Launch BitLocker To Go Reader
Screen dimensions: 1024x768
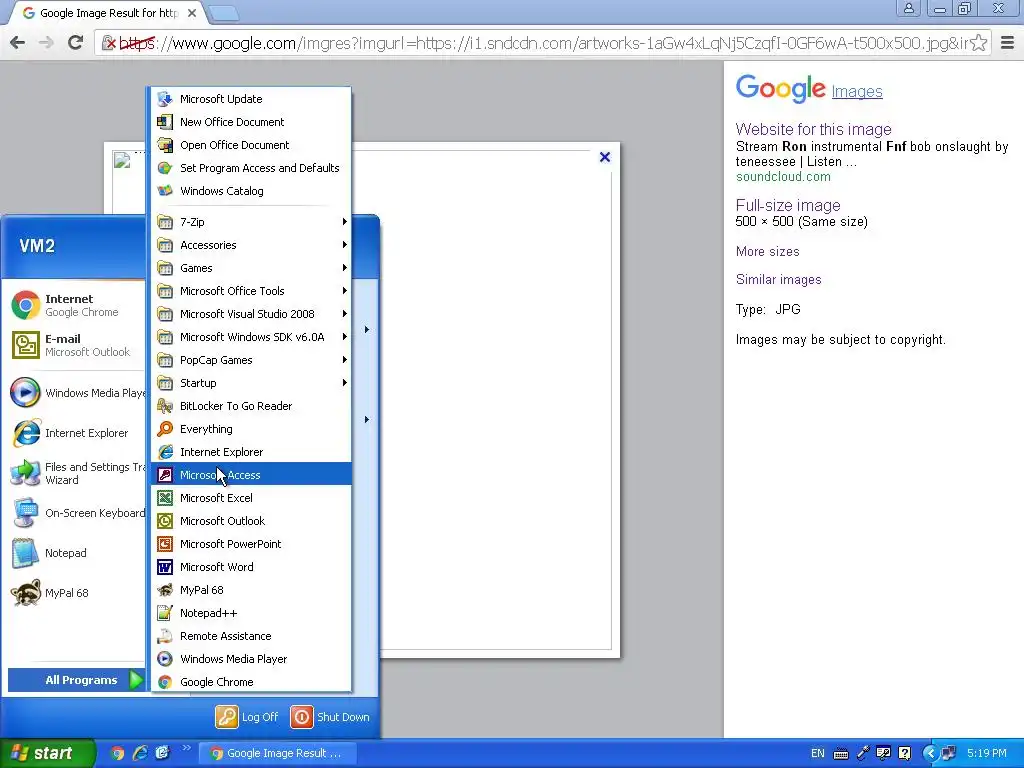pos(251,406)
